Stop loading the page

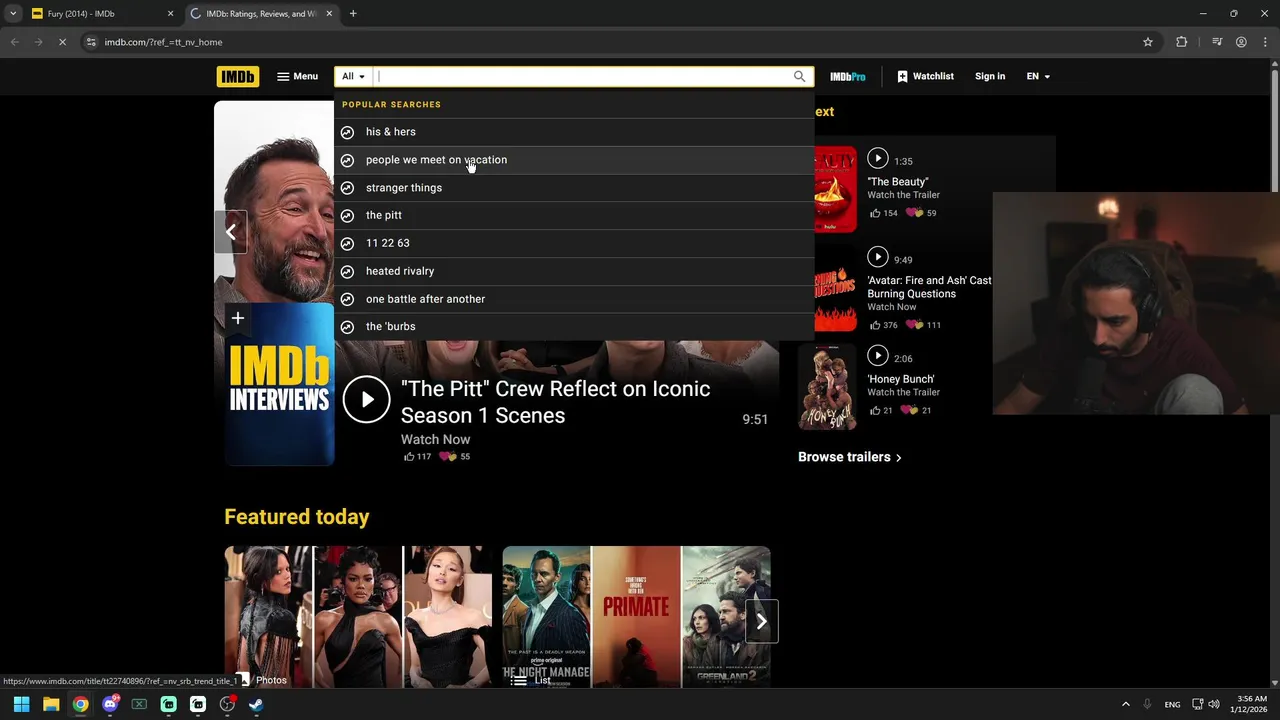tap(62, 42)
